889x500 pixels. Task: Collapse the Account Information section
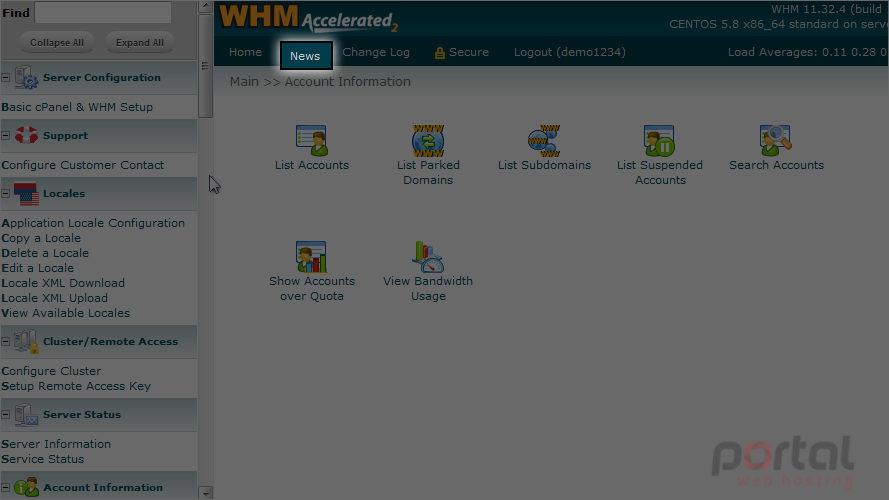[6, 487]
